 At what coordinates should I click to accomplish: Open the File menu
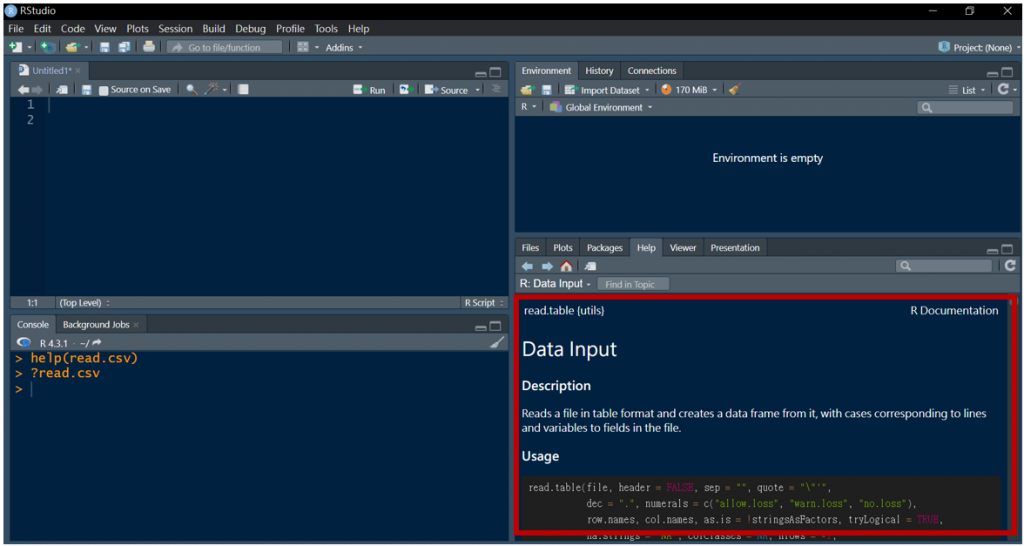tap(16, 29)
